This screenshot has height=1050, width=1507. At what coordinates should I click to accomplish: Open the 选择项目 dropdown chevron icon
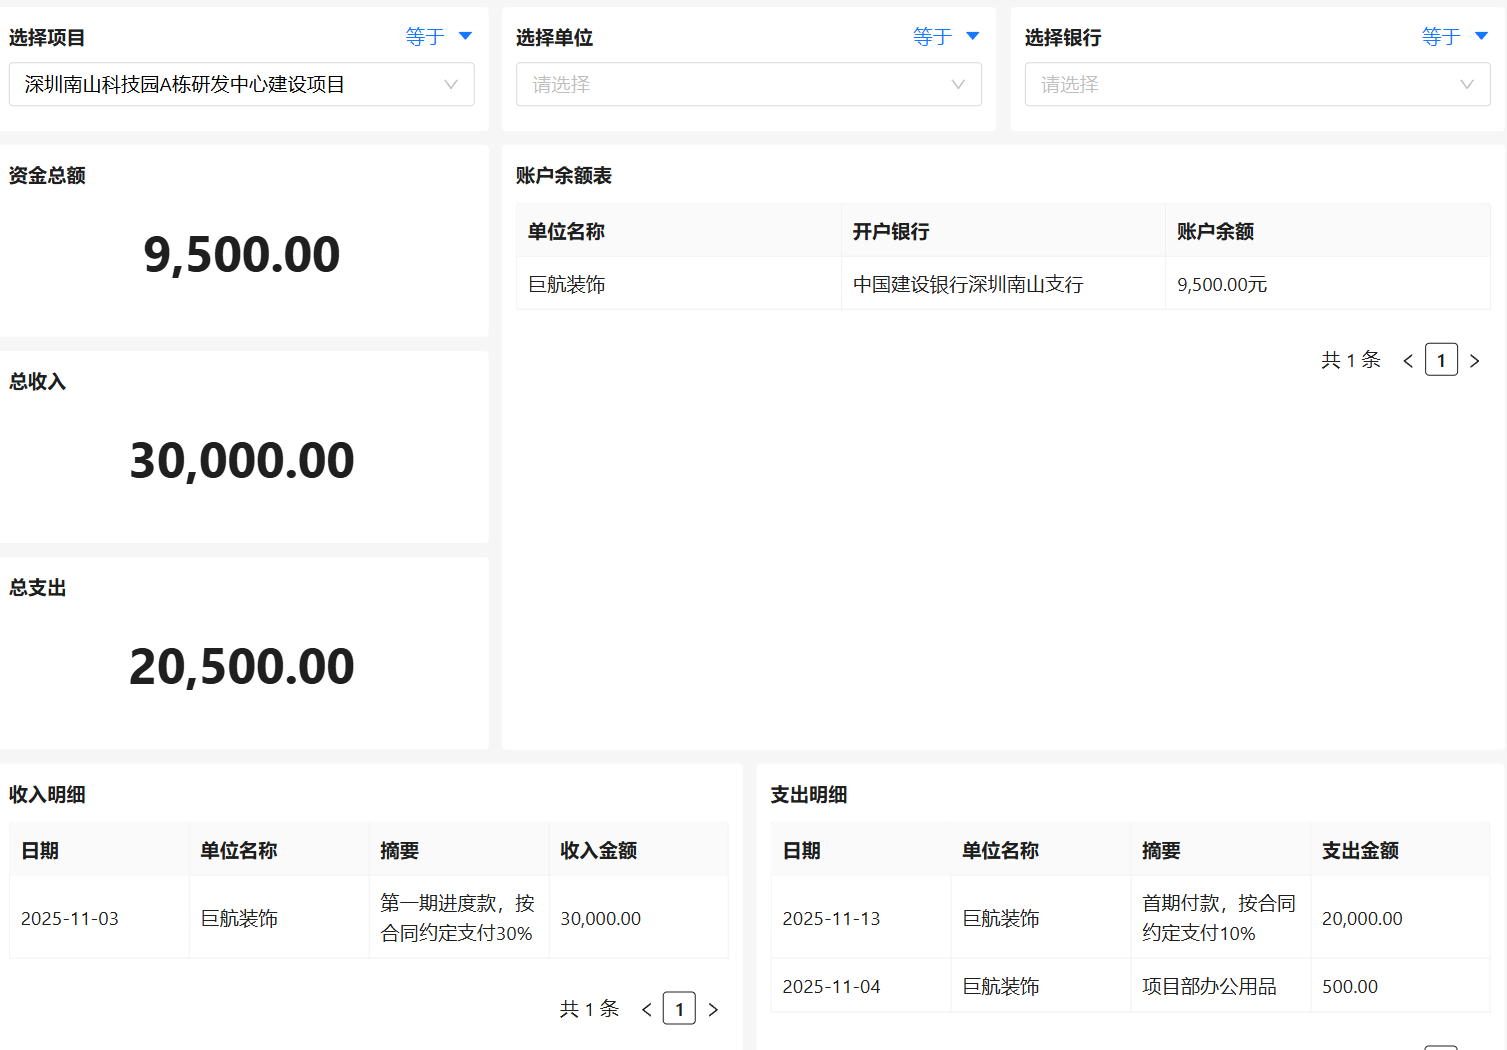coord(450,84)
